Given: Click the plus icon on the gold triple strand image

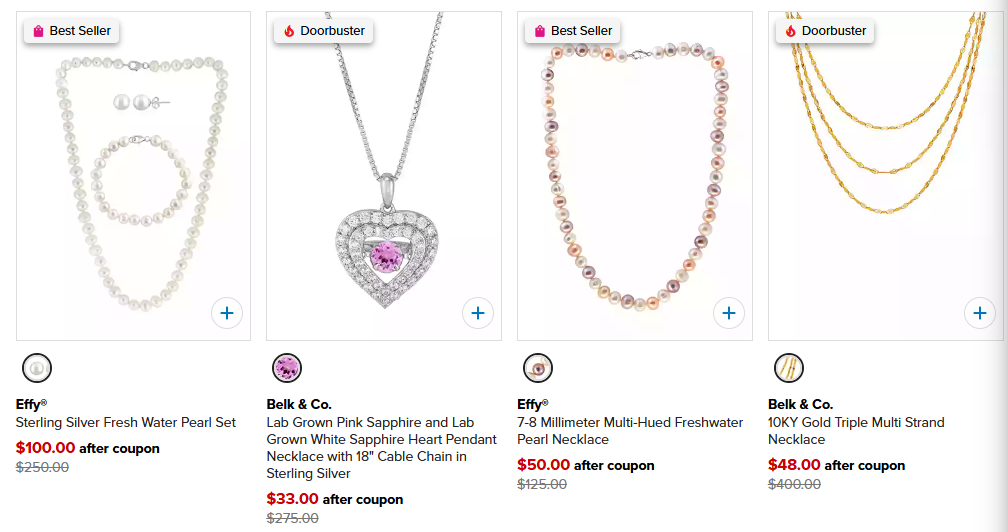Looking at the screenshot, I should (980, 313).
